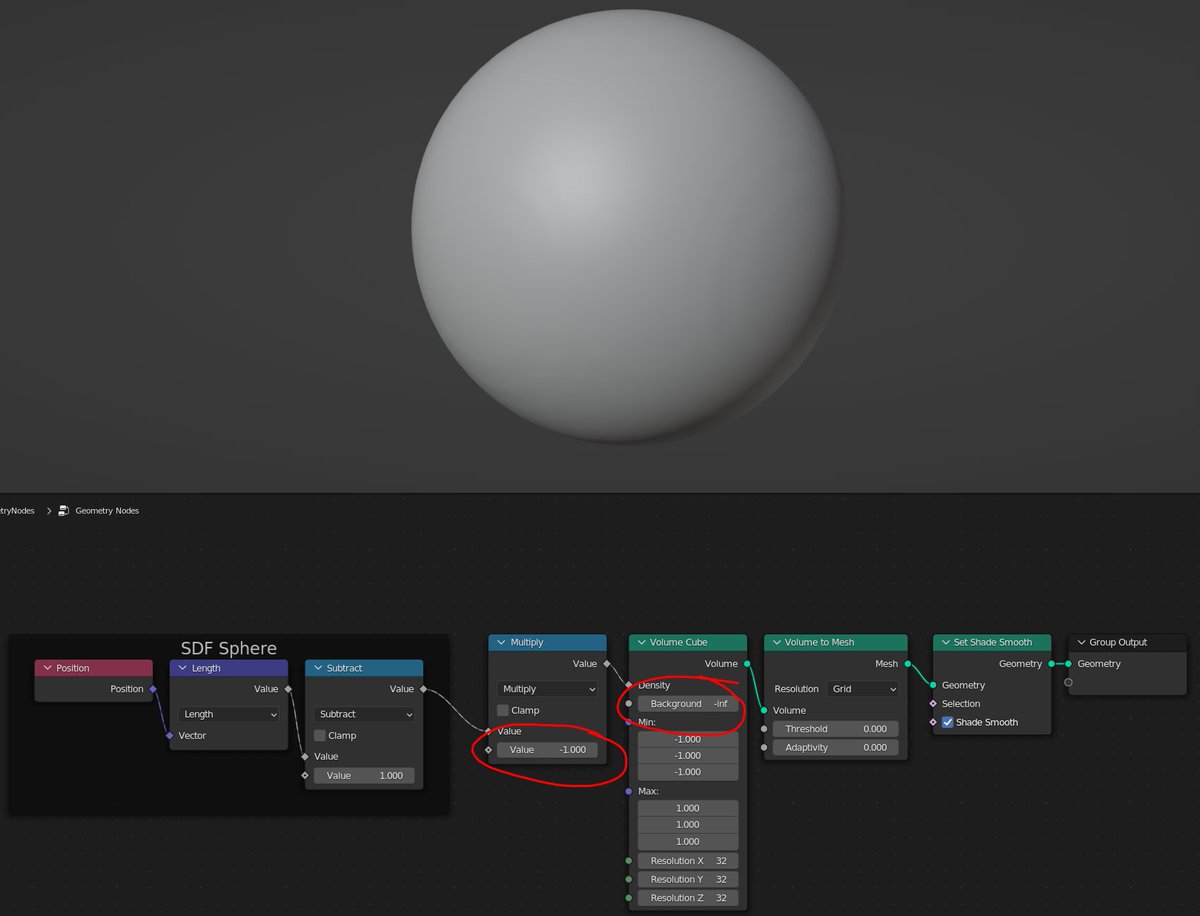Click the Volume to Mesh's Volume input socket
This screenshot has width=1200, height=916.
(764, 711)
